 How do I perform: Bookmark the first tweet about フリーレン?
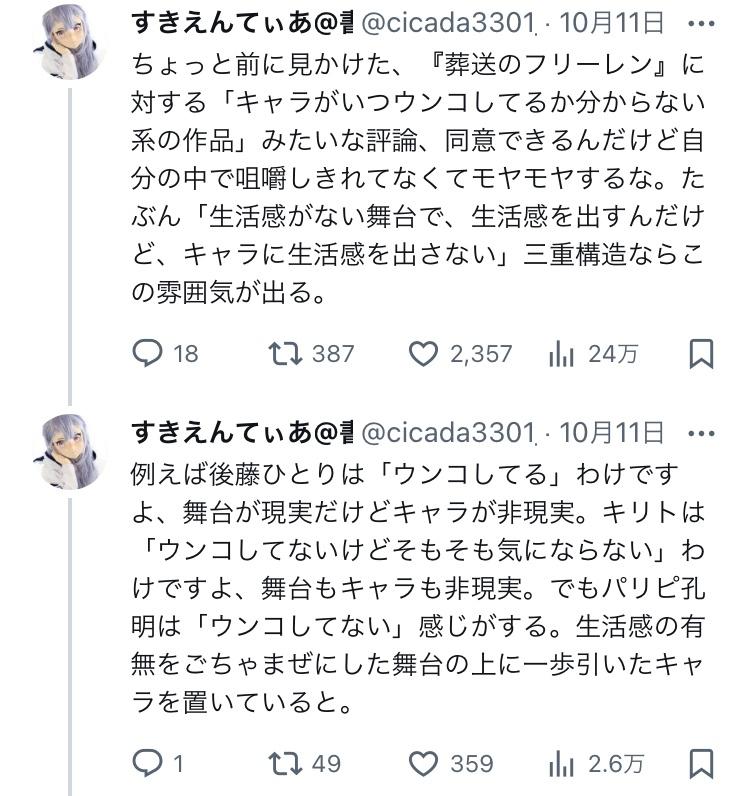[x=702, y=353]
